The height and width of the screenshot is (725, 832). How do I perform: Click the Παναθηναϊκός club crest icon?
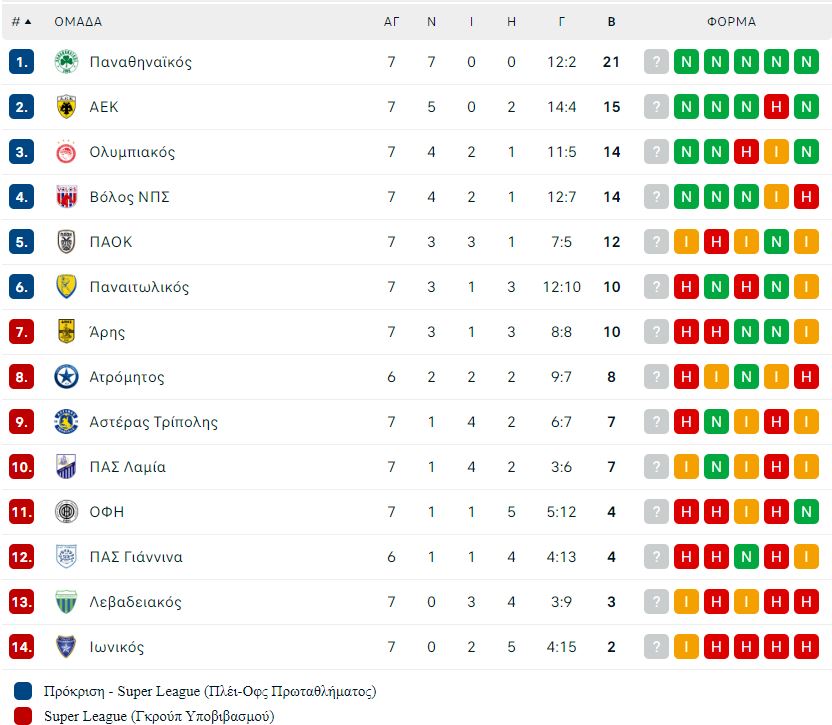[x=66, y=62]
